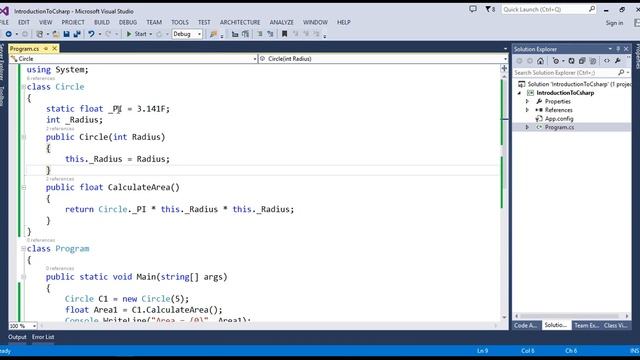Viewport: 640px width, 360px height.
Task: Click Collapse All in Solution Explorer
Action: click(x=582, y=61)
